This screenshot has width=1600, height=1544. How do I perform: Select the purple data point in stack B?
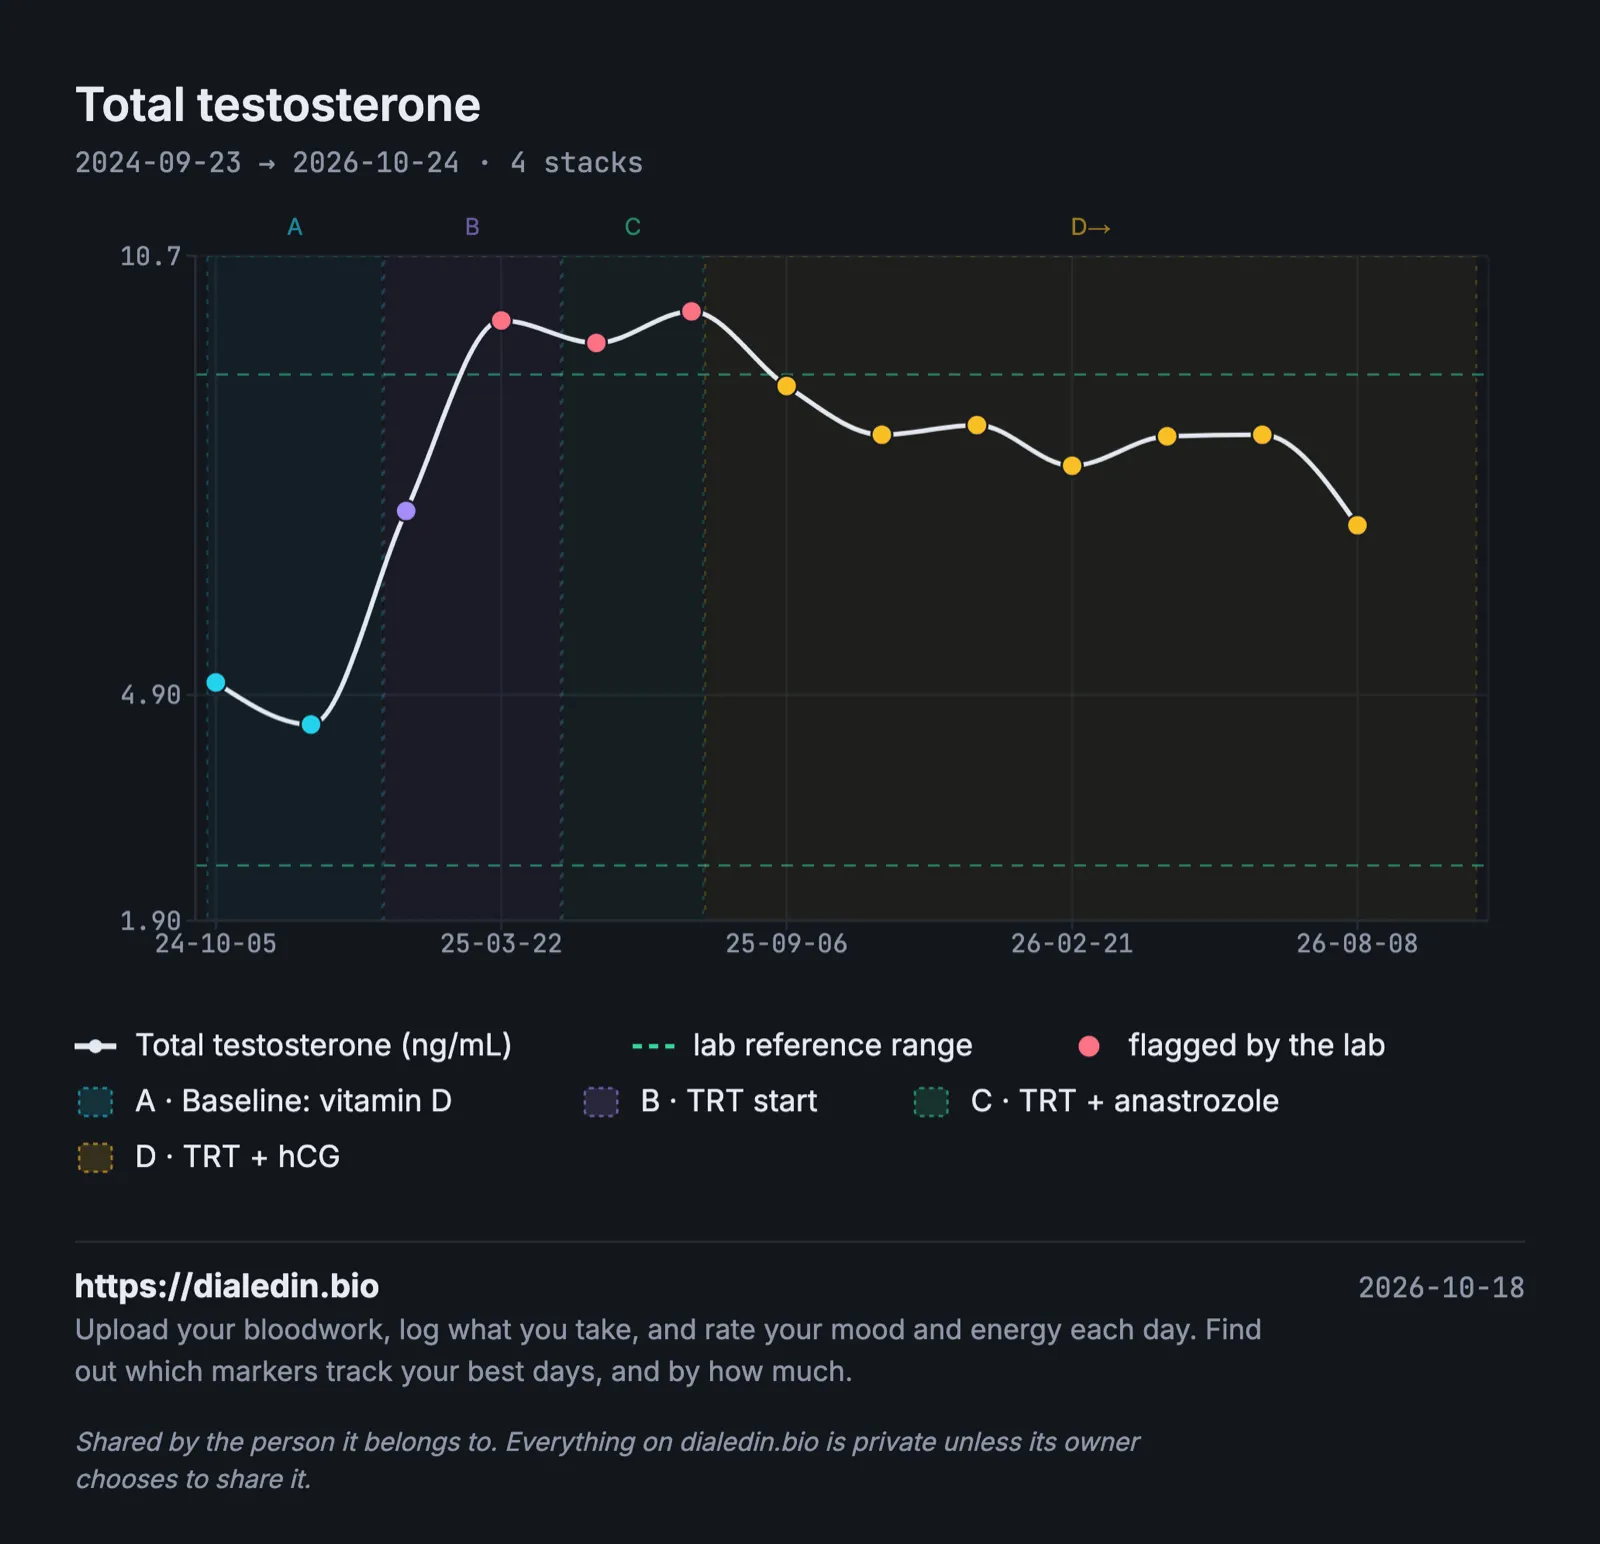[x=406, y=511]
